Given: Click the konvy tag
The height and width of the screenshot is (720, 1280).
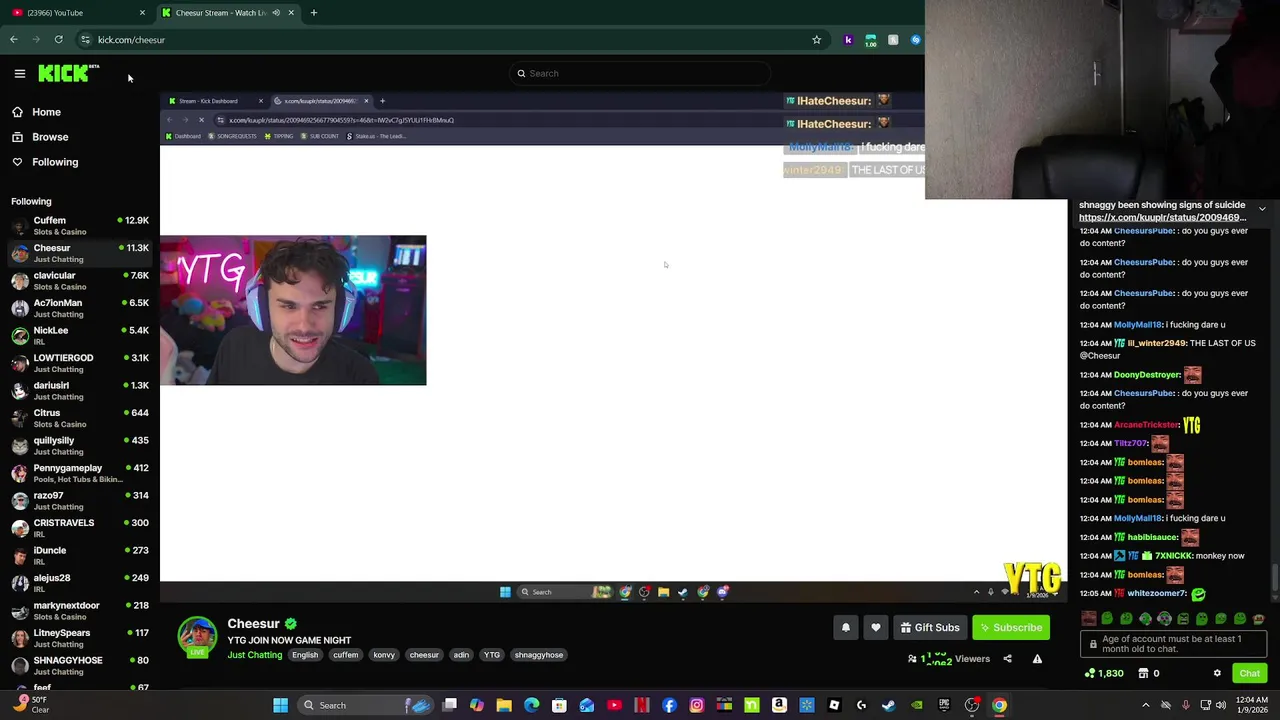Looking at the screenshot, I should tap(384, 655).
